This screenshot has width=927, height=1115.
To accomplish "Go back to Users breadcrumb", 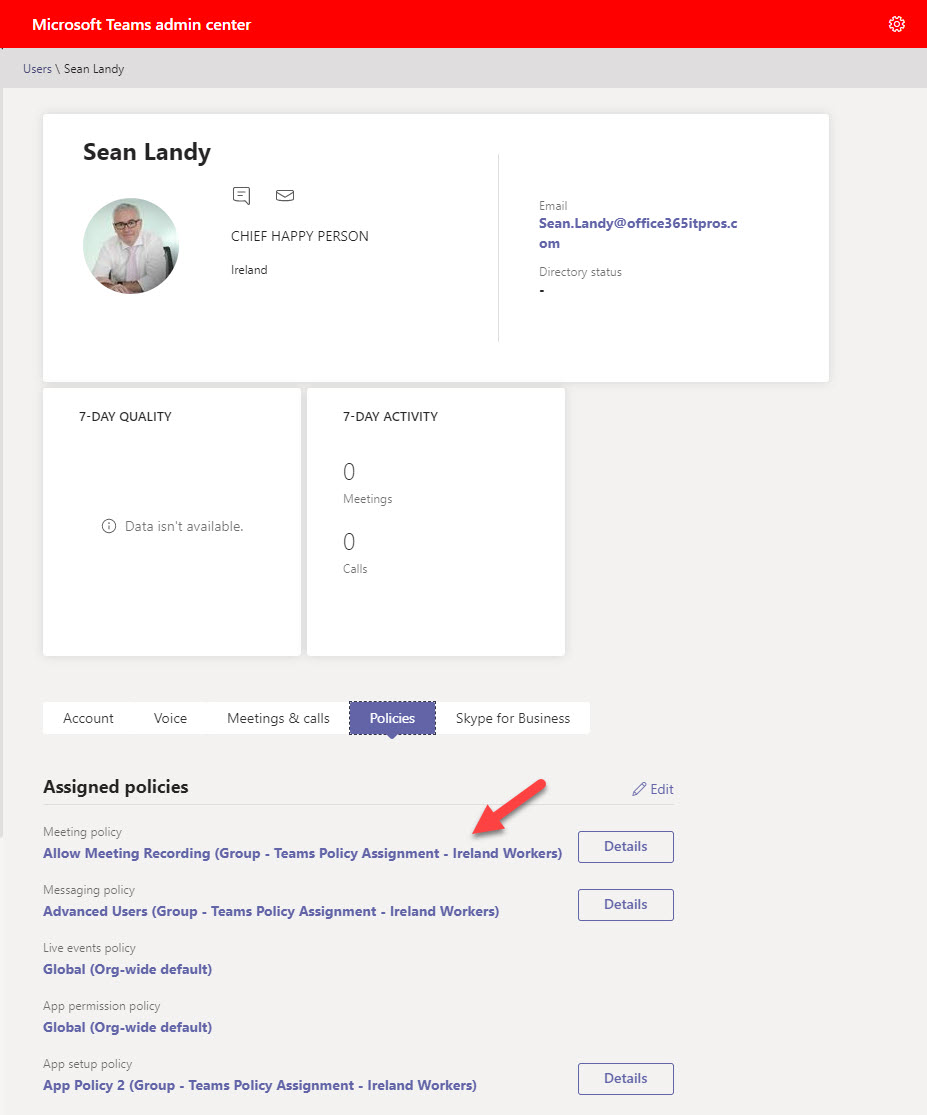I will point(37,69).
